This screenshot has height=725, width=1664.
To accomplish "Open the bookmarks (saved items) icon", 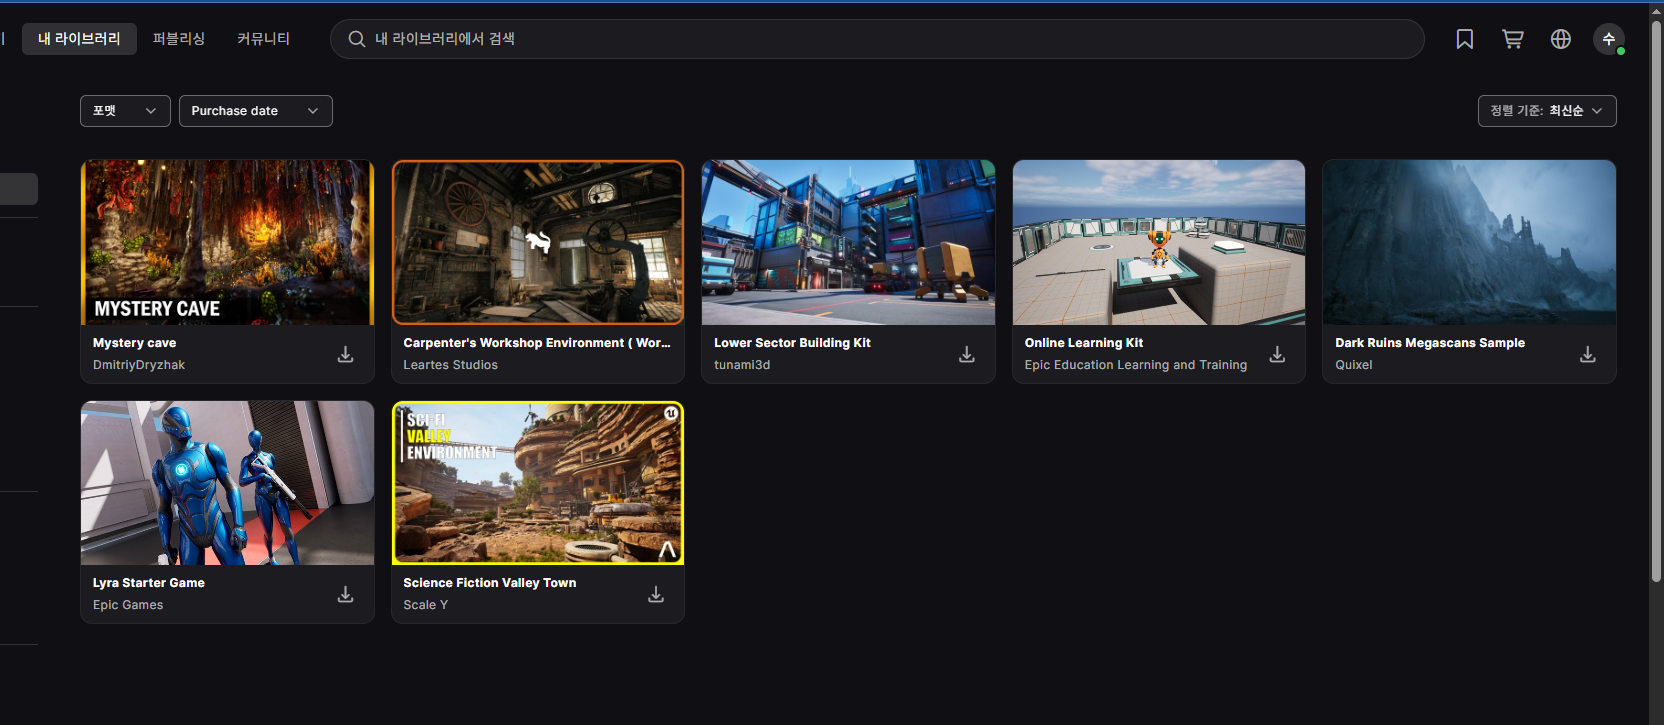I will click(x=1465, y=39).
